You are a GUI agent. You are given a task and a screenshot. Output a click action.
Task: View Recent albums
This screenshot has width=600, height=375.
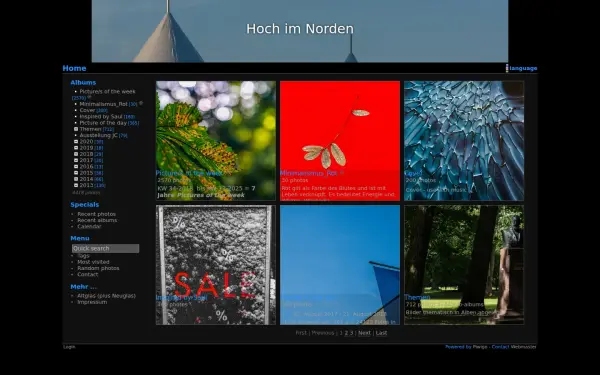pyautogui.click(x=97, y=220)
